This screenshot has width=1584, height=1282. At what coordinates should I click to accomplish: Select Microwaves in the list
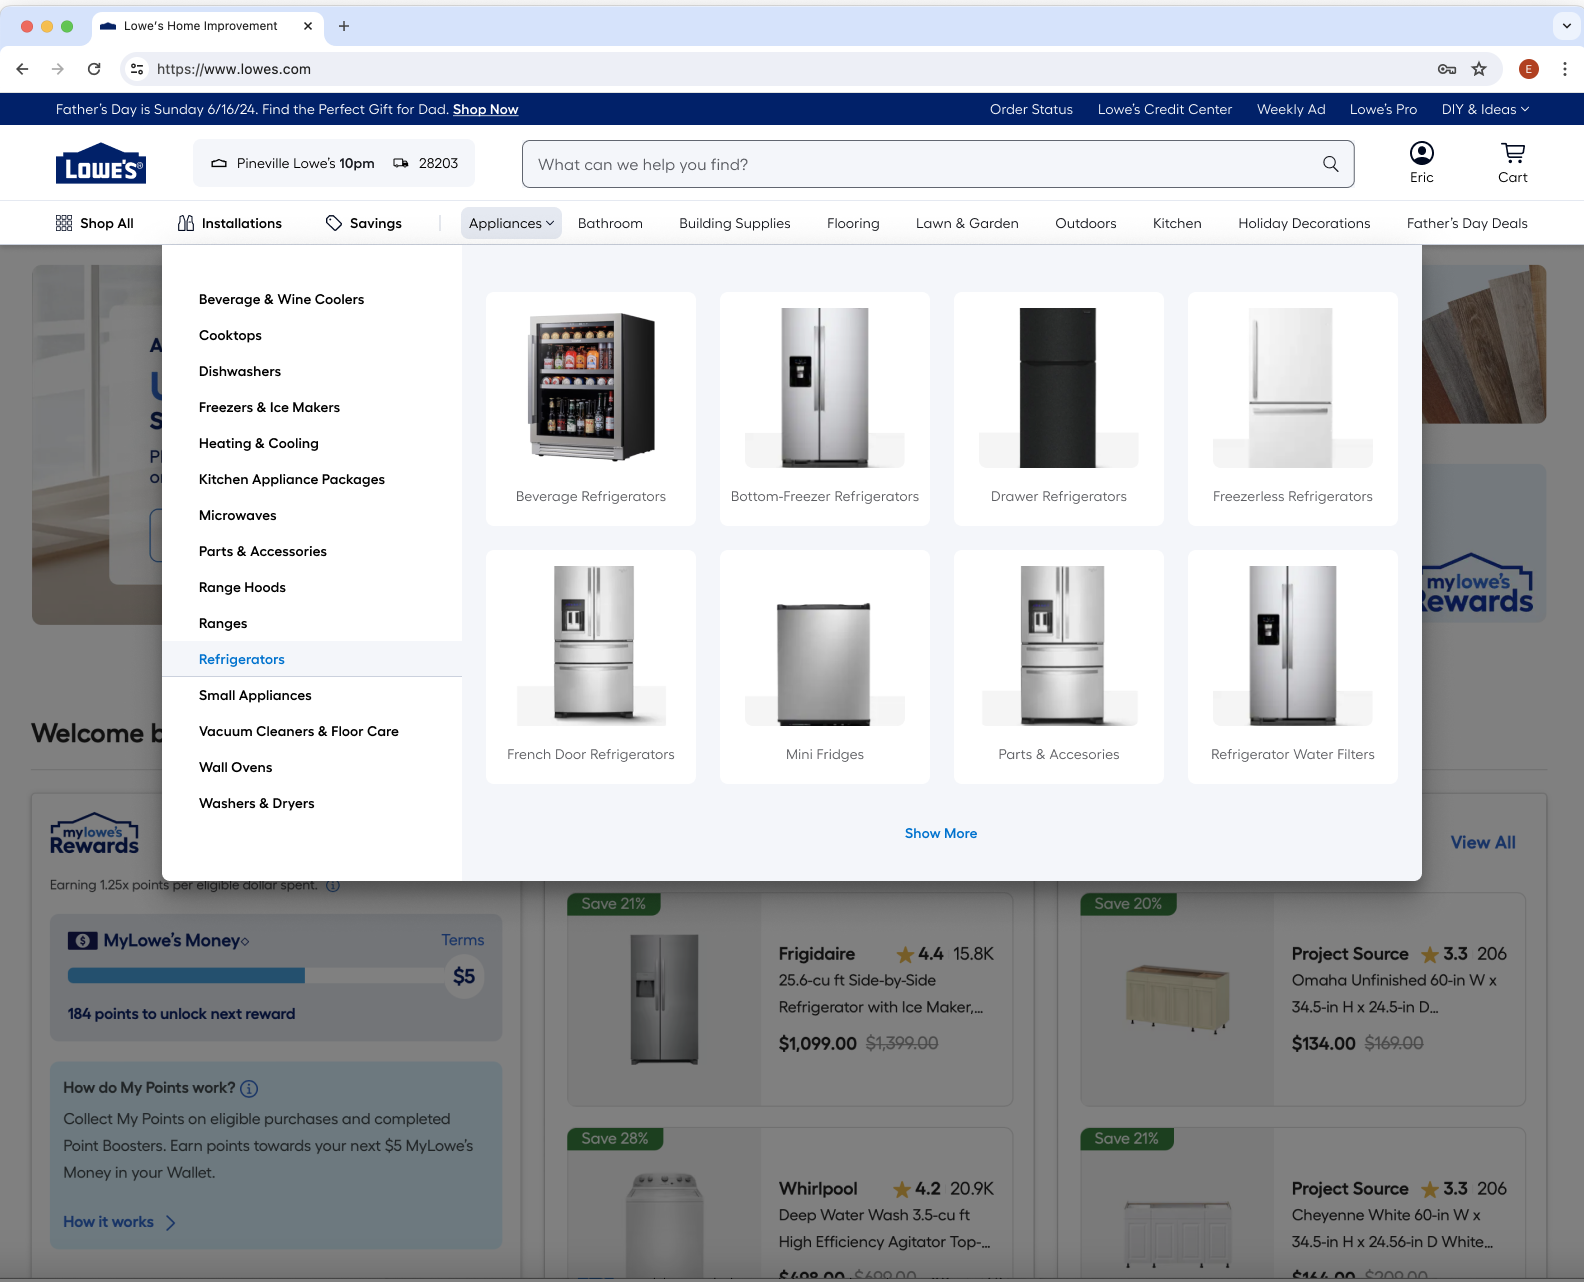[x=238, y=515]
